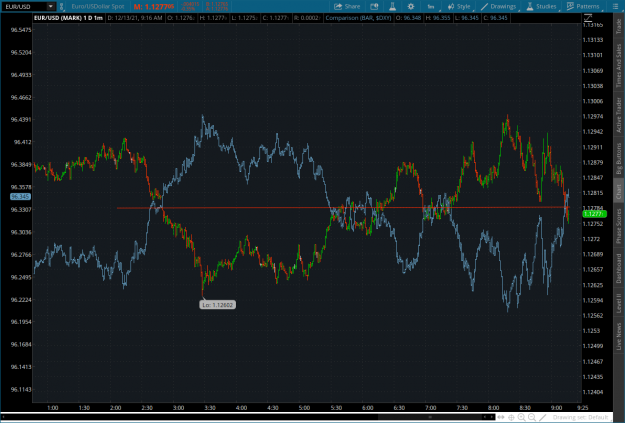Open the Level II sidebar tab

point(619,303)
